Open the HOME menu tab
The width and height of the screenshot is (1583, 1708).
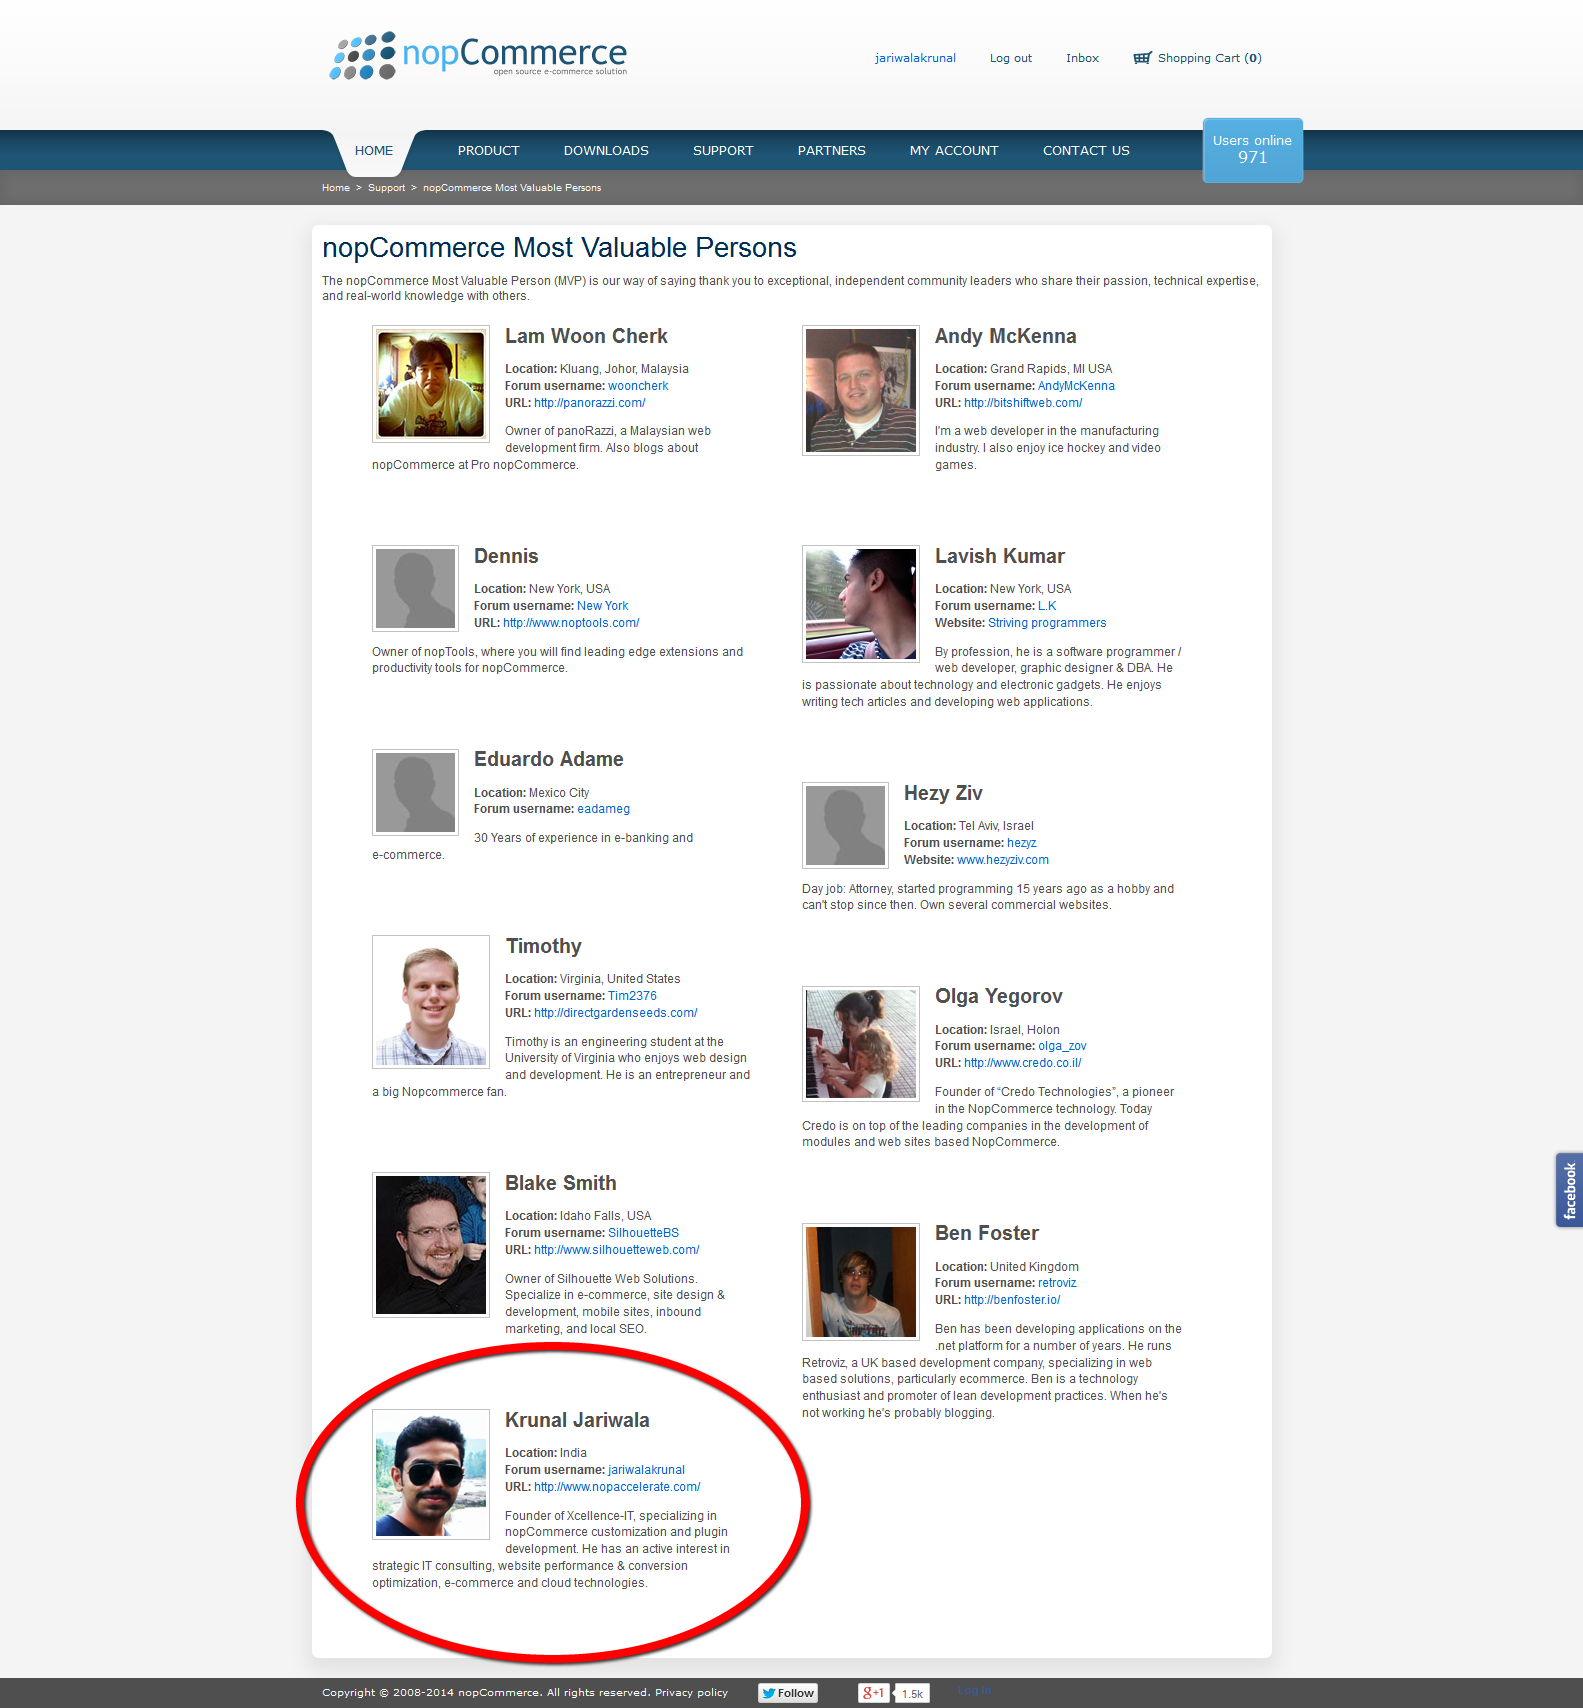pyautogui.click(x=374, y=151)
